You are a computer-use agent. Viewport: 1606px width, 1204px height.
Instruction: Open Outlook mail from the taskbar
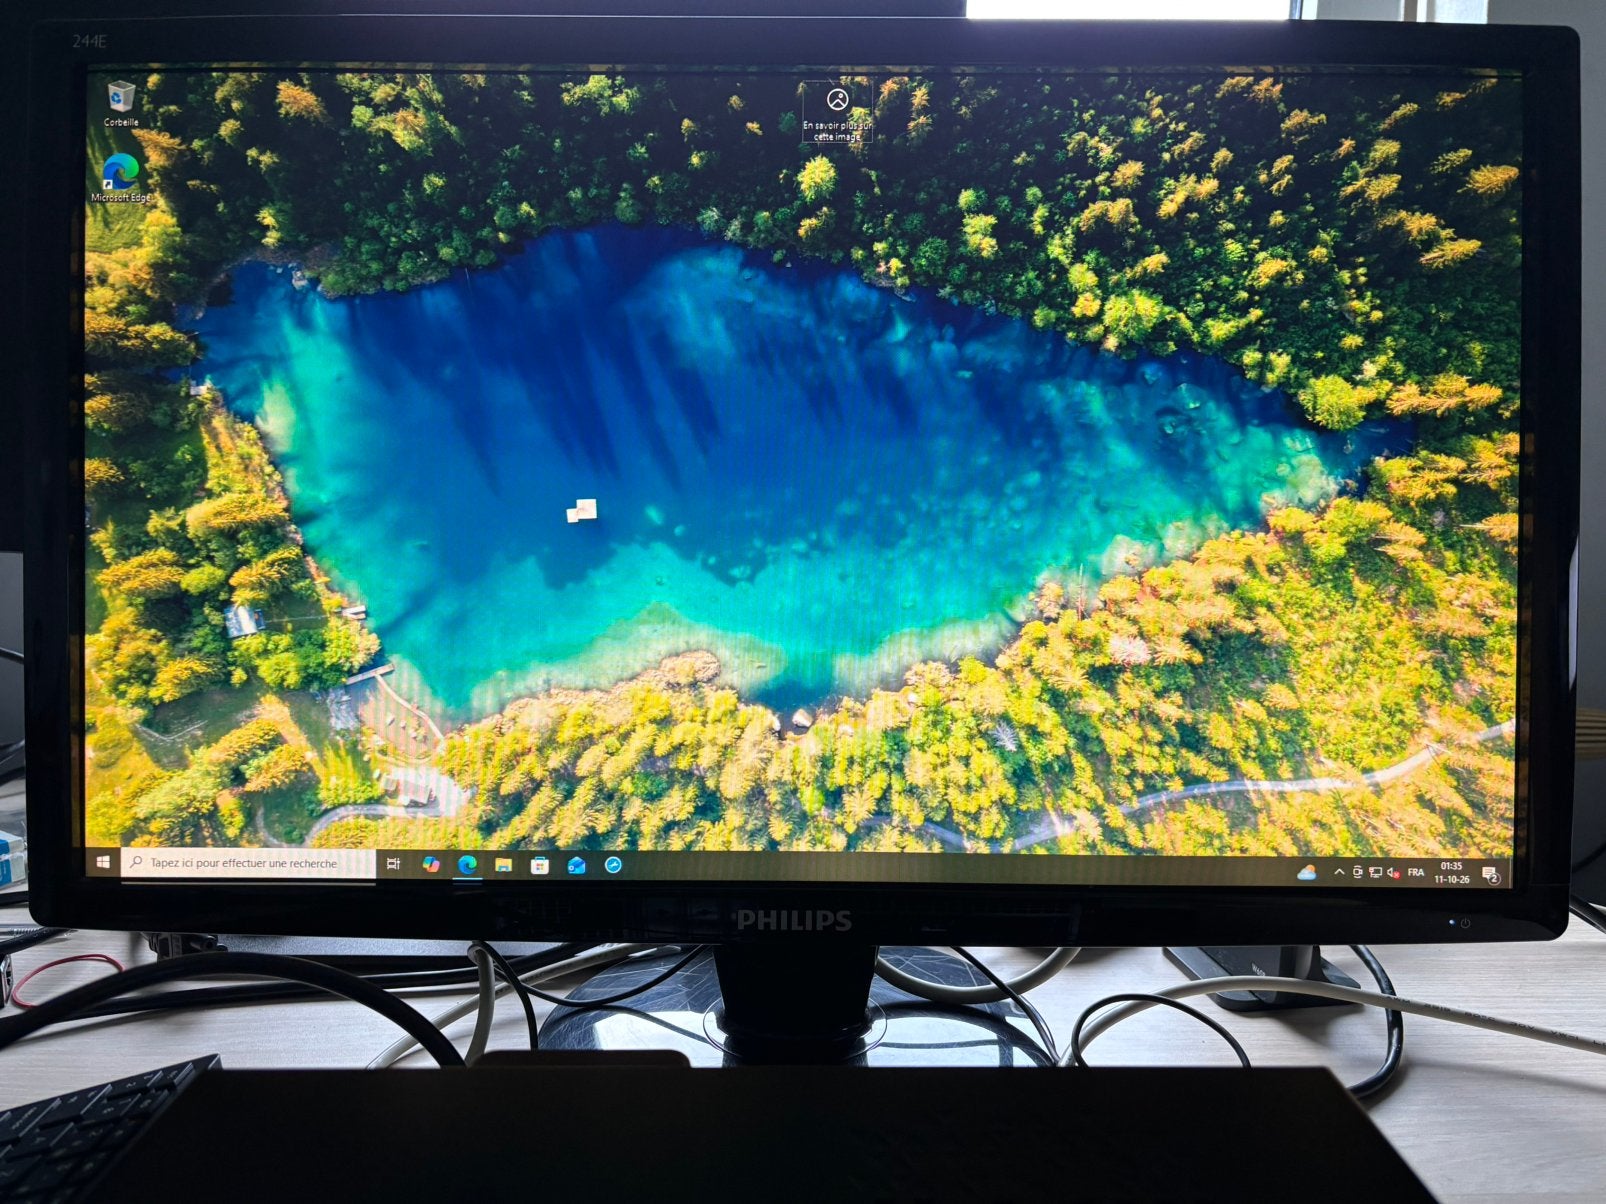[x=577, y=865]
